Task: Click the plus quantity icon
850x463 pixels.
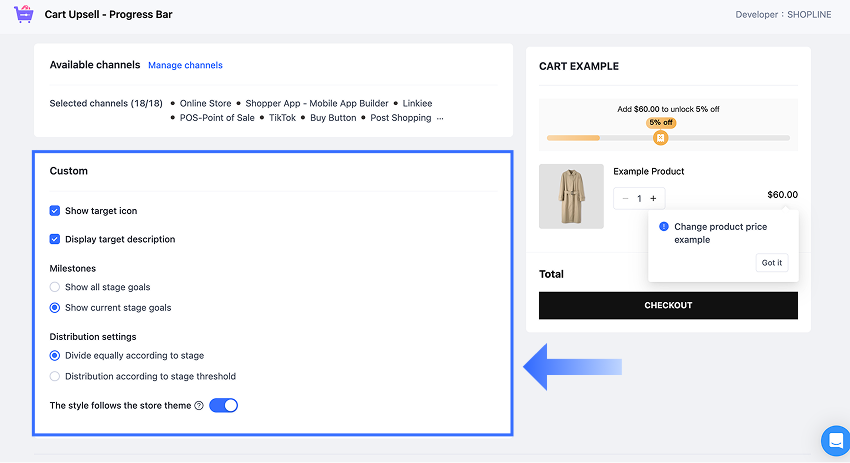Action: (653, 199)
